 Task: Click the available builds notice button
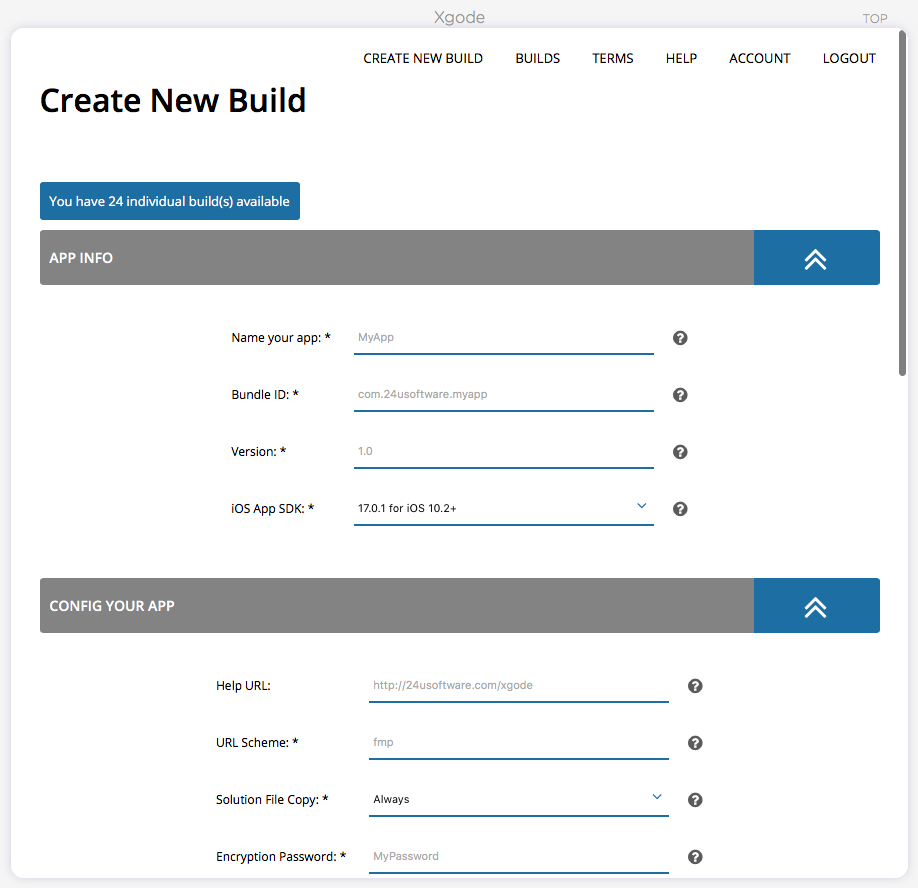pyautogui.click(x=170, y=201)
